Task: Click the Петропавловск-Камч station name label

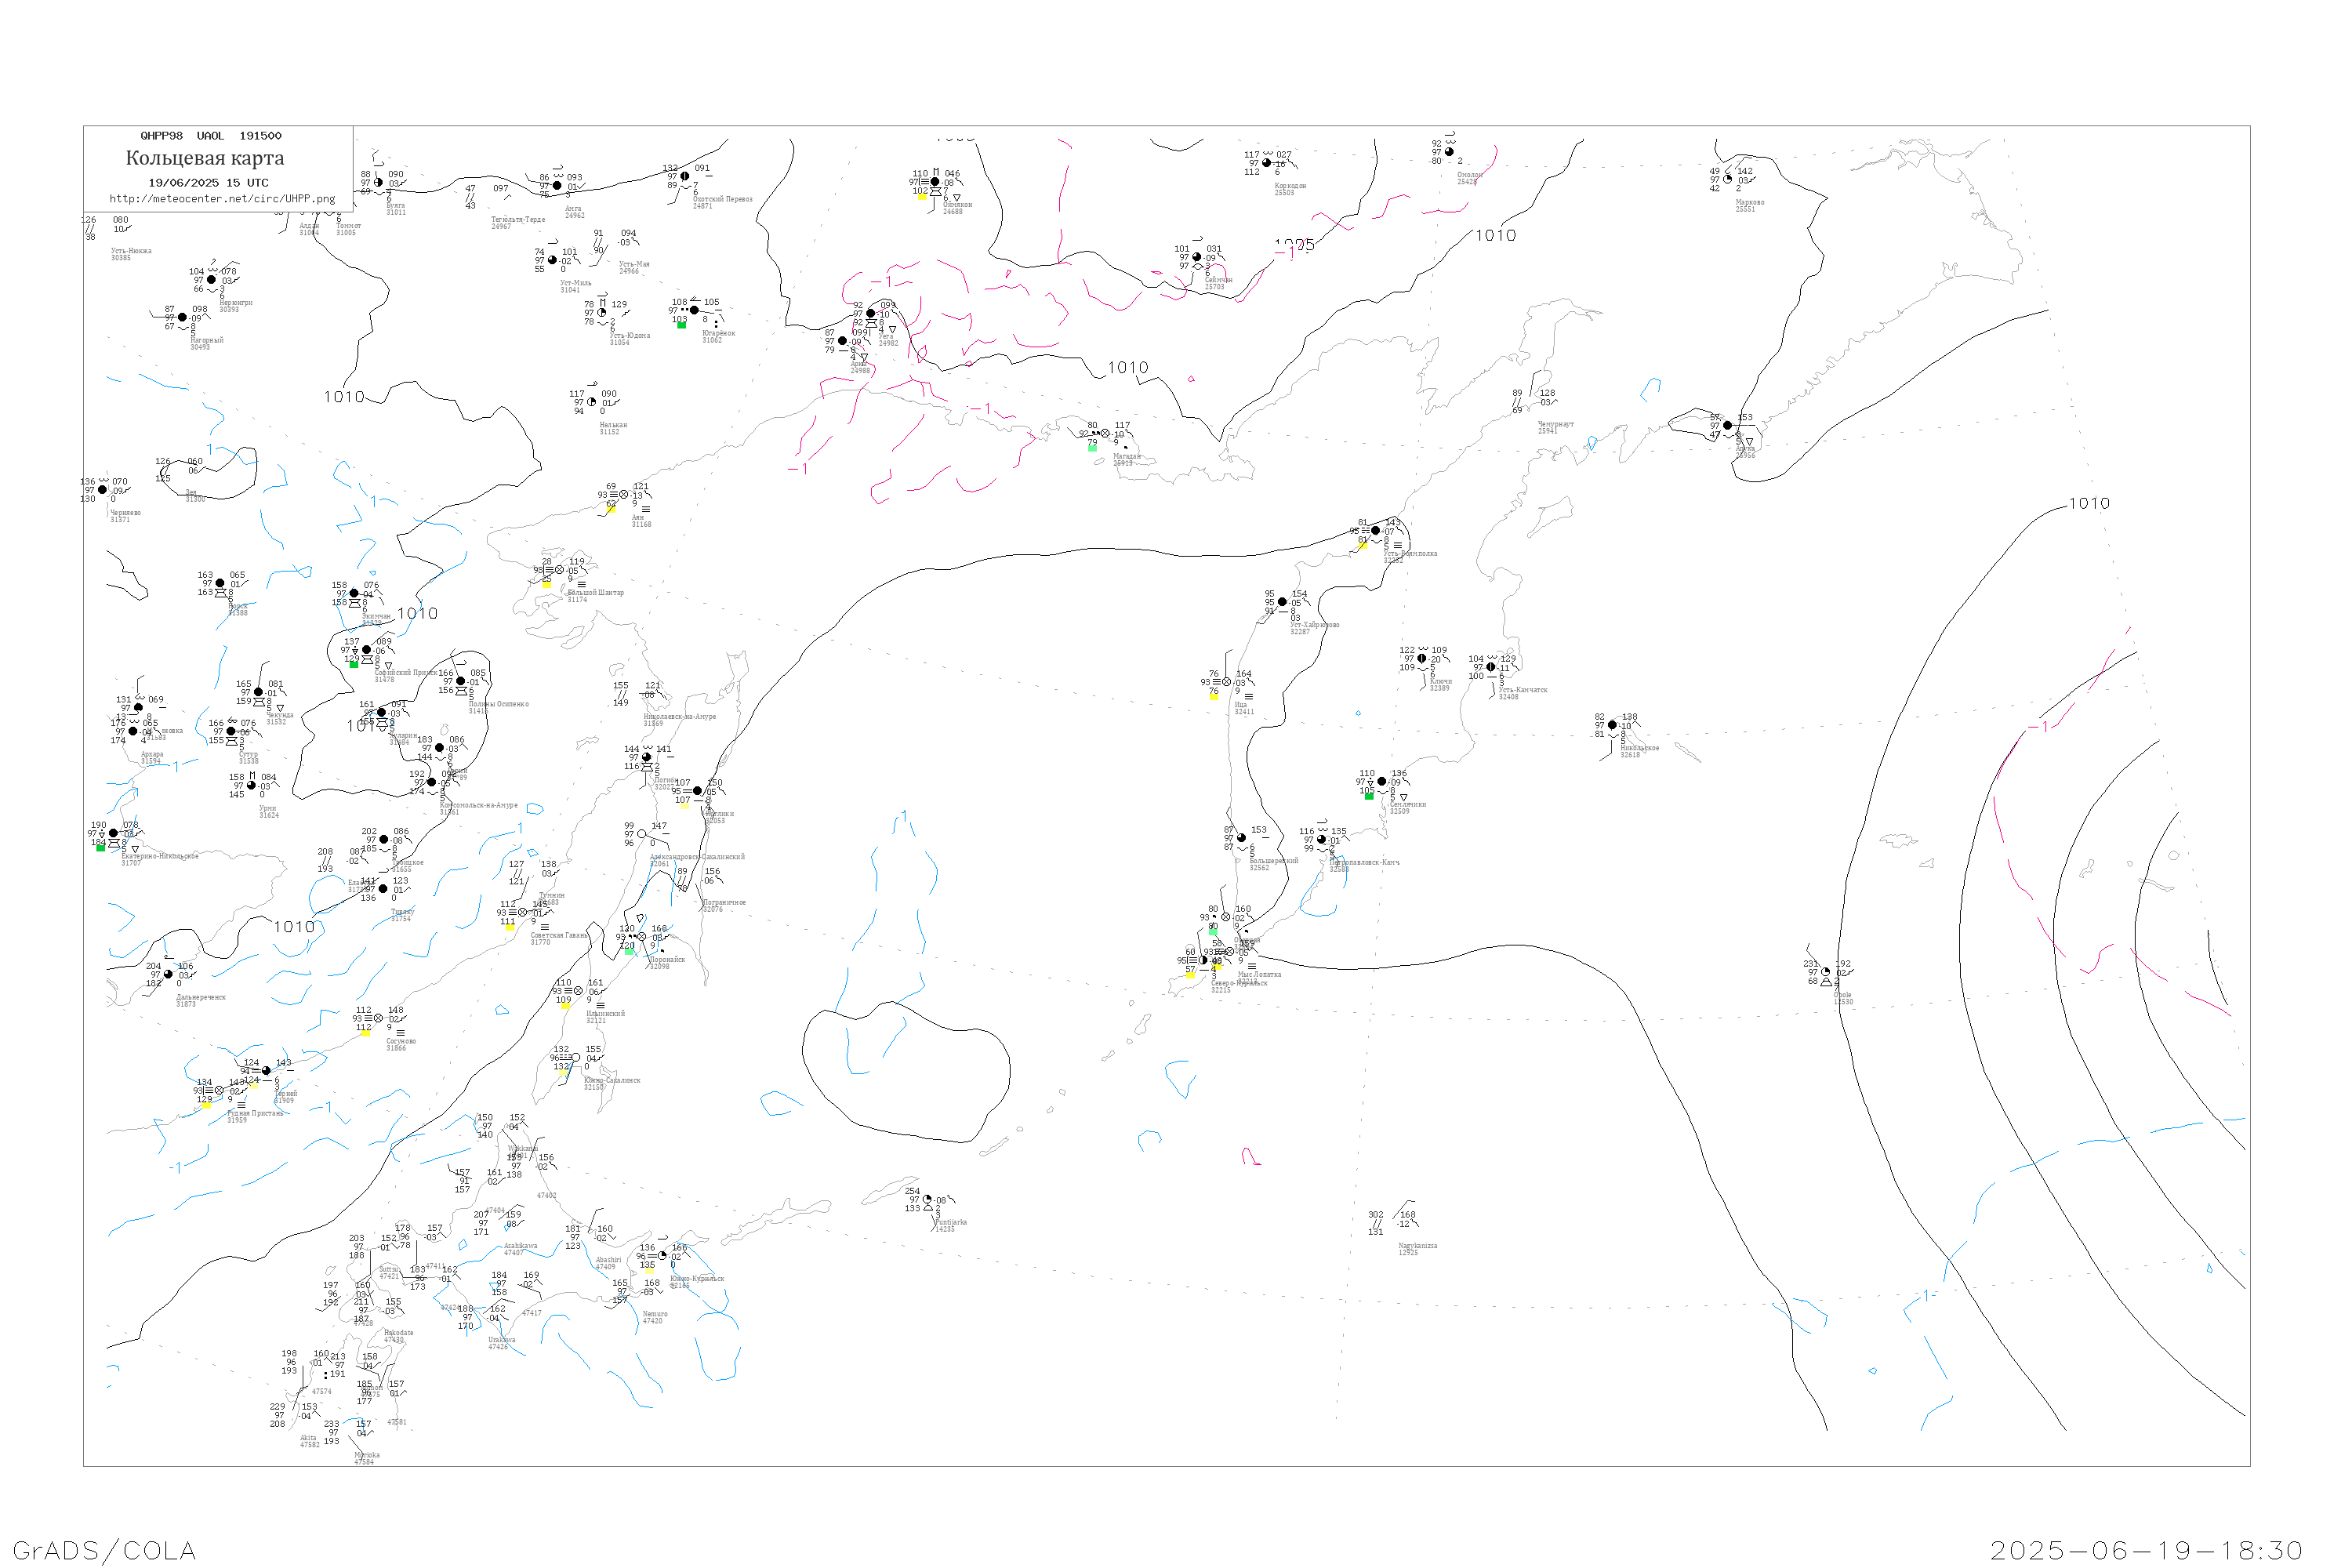Action: (x=1364, y=862)
